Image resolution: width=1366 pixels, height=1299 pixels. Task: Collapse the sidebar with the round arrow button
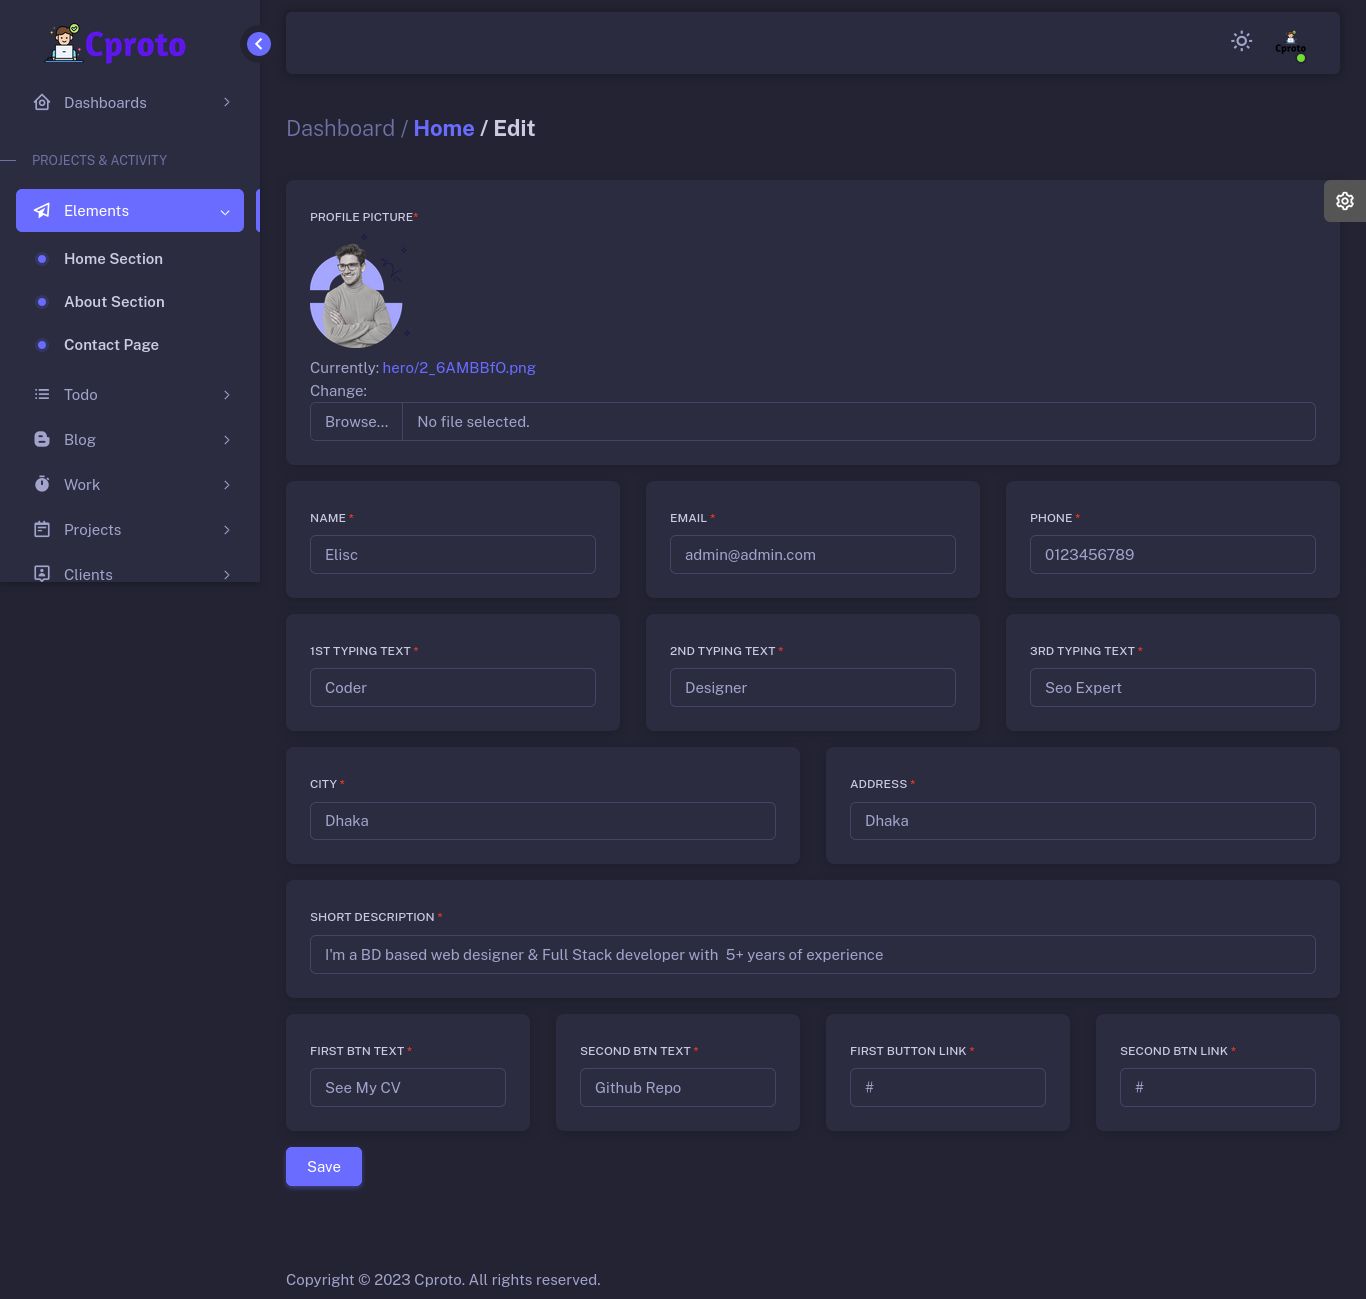point(259,44)
